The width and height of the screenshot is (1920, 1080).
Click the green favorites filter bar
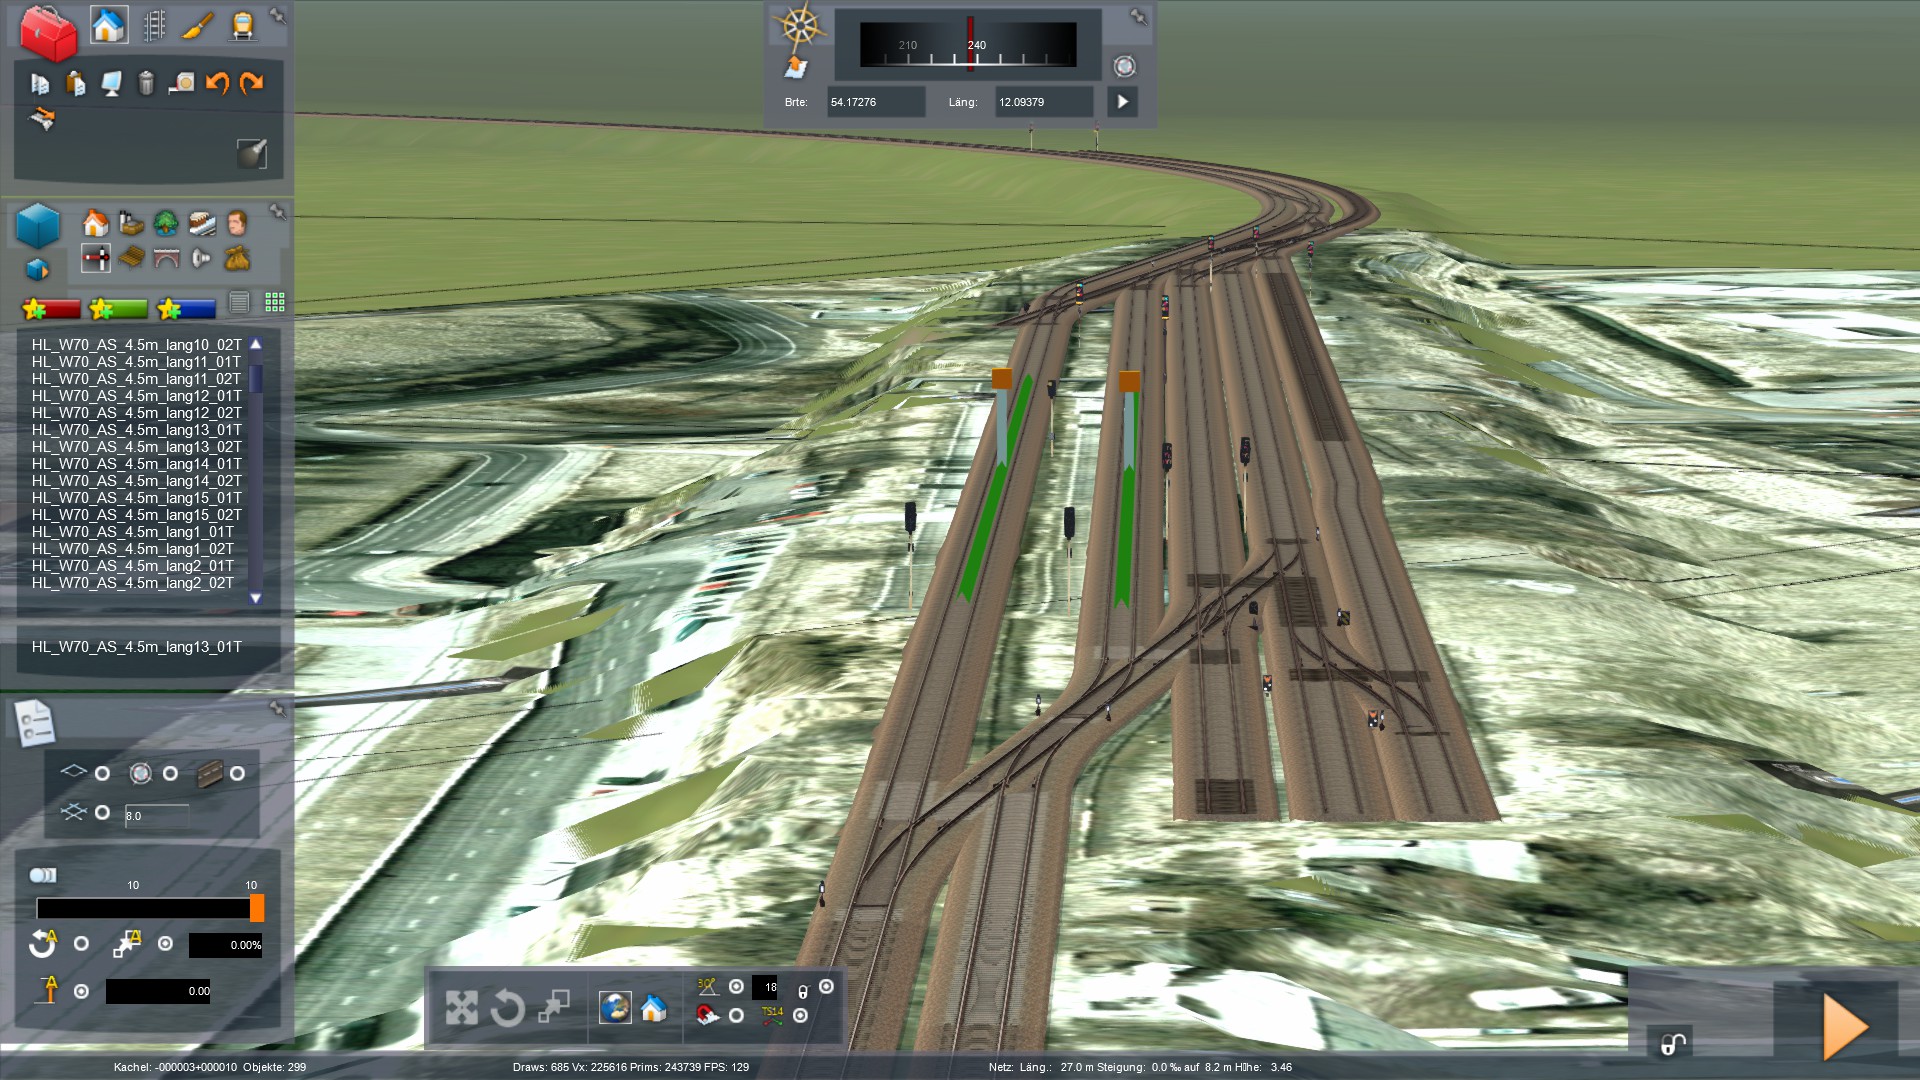coord(118,309)
